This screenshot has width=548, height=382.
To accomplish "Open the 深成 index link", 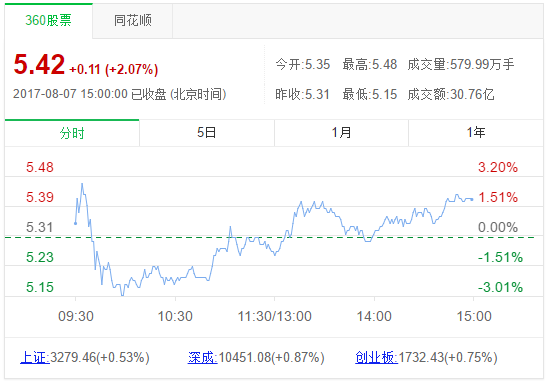I will tap(202, 358).
